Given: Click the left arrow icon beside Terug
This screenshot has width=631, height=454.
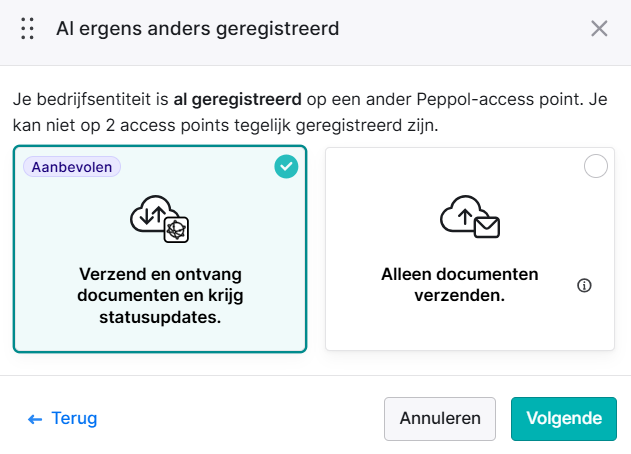Looking at the screenshot, I should click(x=35, y=419).
